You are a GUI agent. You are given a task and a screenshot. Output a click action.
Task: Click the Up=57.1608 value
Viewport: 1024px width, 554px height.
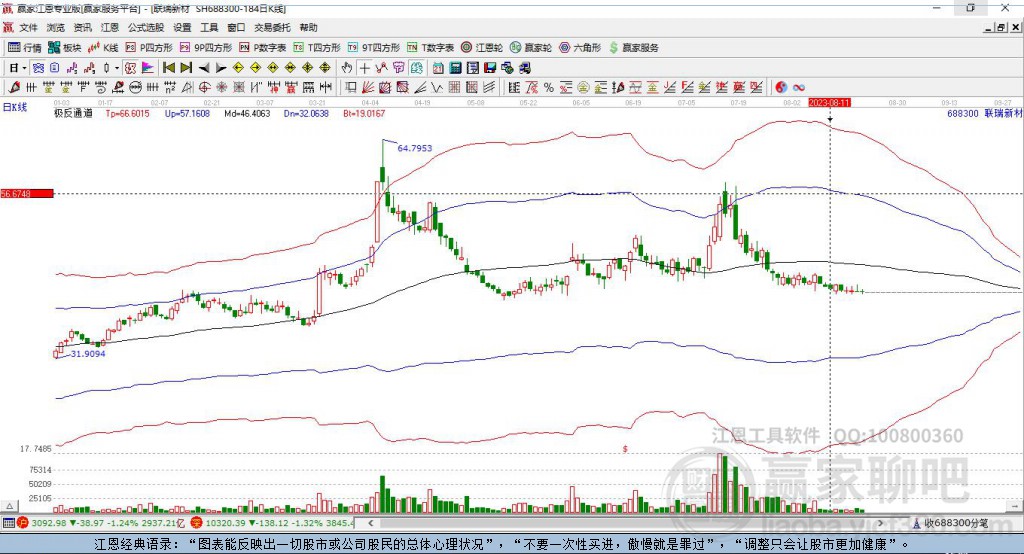(x=187, y=114)
